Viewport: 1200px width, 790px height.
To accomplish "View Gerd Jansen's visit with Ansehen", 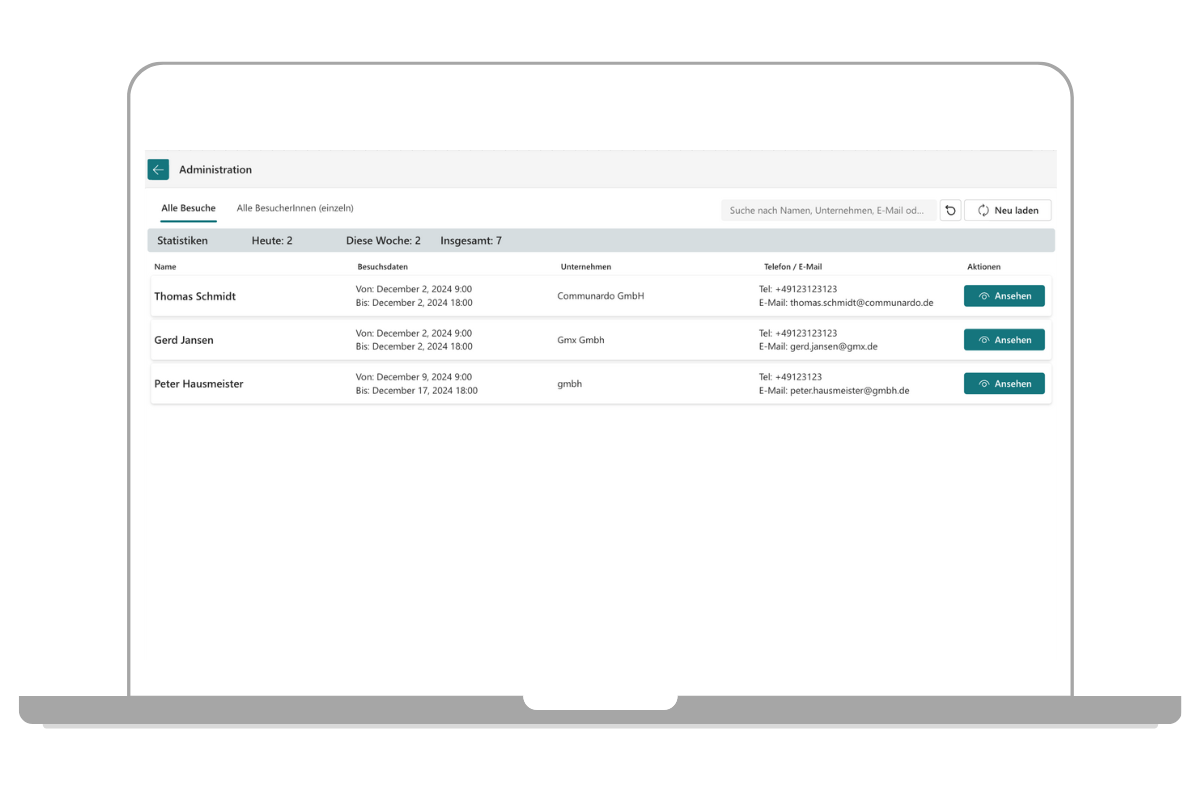I will (x=1004, y=340).
